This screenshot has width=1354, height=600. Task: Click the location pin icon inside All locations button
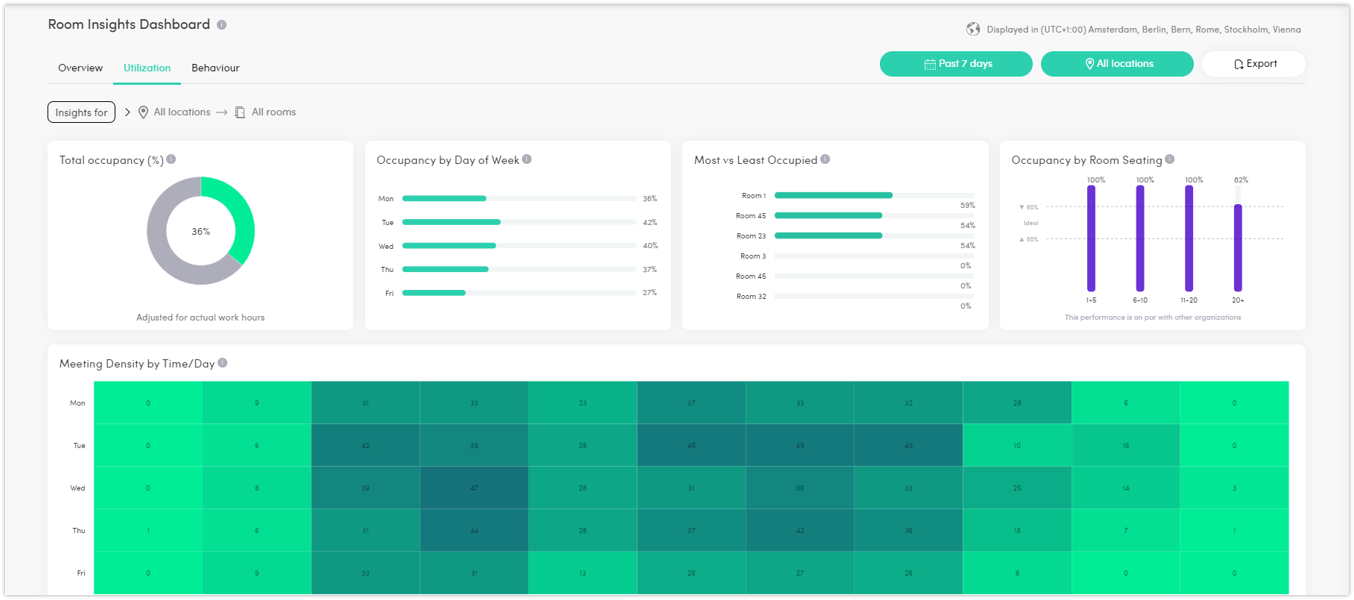coord(1089,63)
